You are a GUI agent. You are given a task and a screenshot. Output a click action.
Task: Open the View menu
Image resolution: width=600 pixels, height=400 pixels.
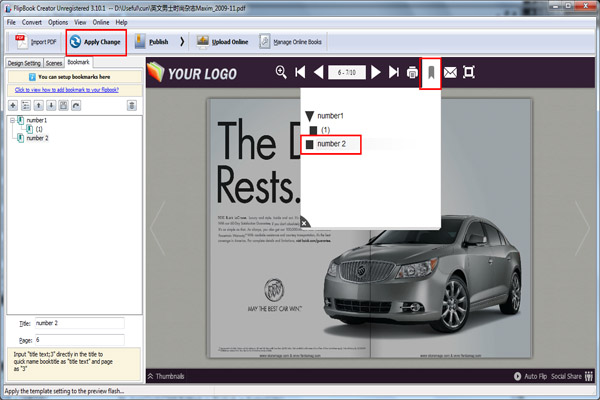click(80, 22)
